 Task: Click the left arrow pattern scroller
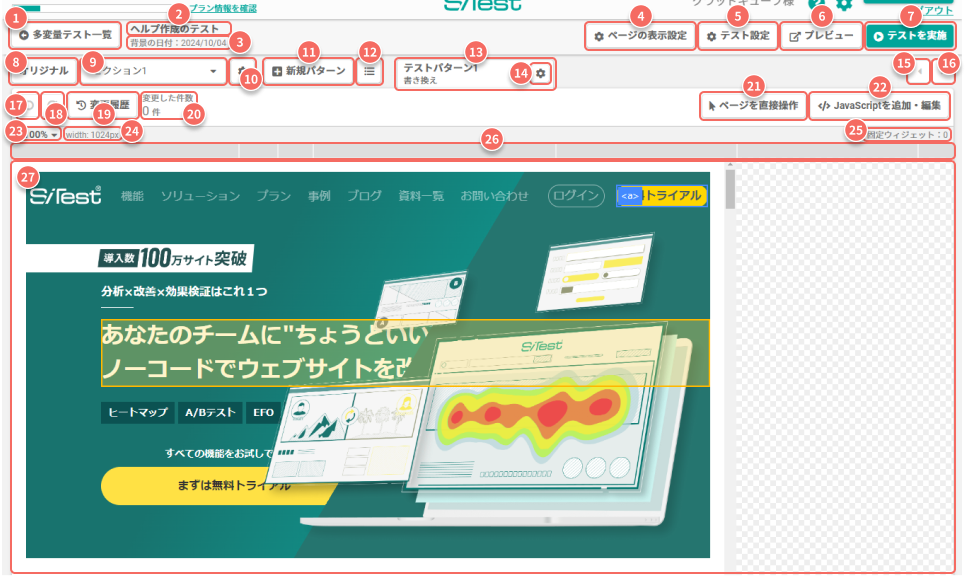[x=919, y=72]
